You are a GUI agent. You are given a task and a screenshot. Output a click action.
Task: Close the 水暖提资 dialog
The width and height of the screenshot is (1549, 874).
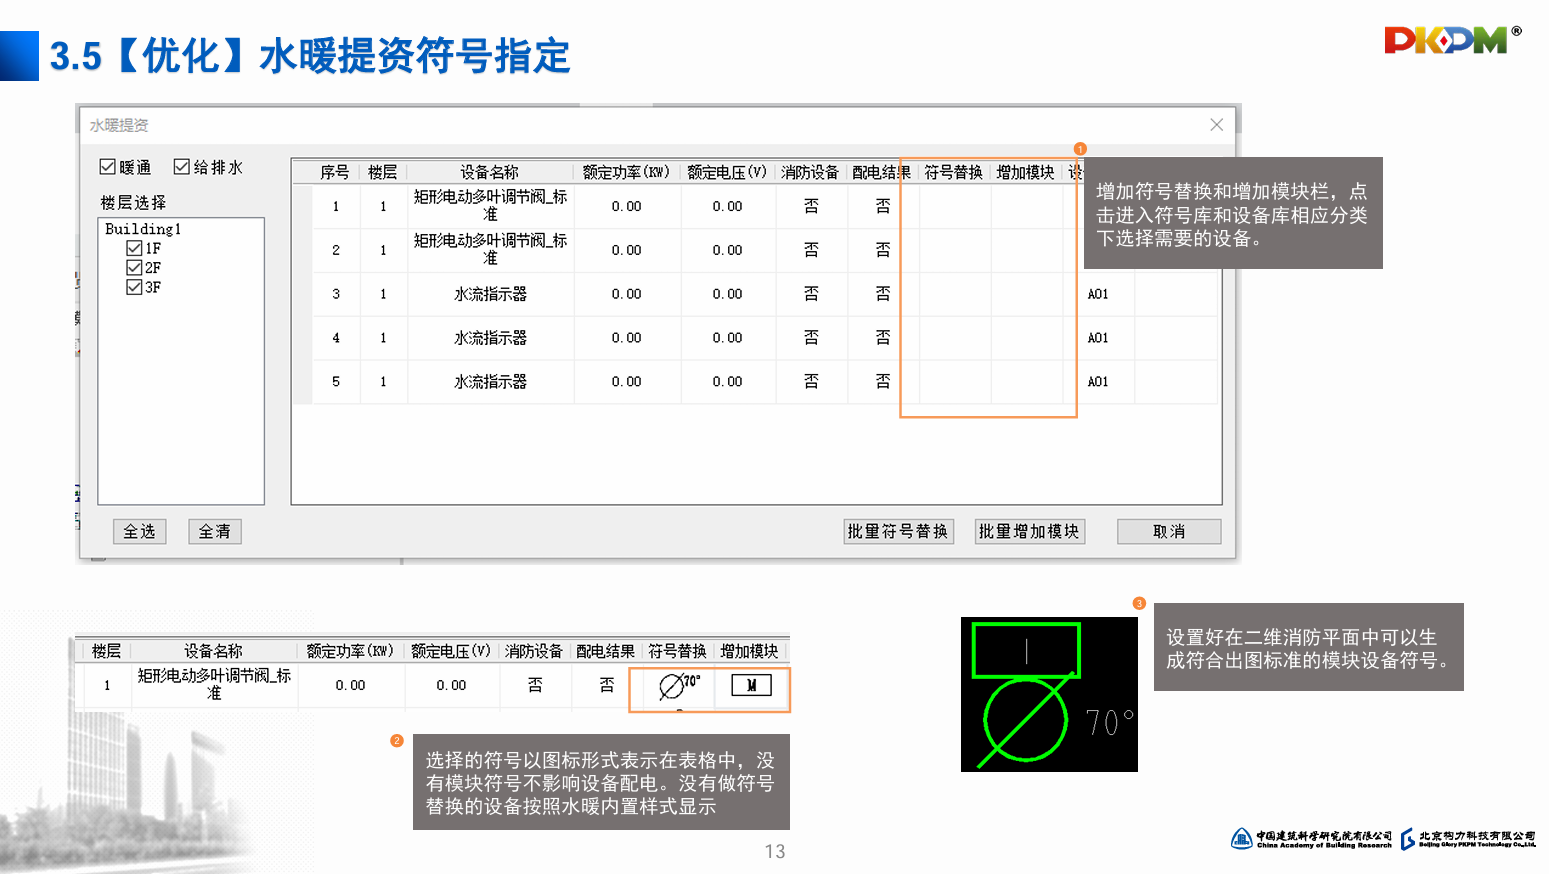coord(1216,125)
